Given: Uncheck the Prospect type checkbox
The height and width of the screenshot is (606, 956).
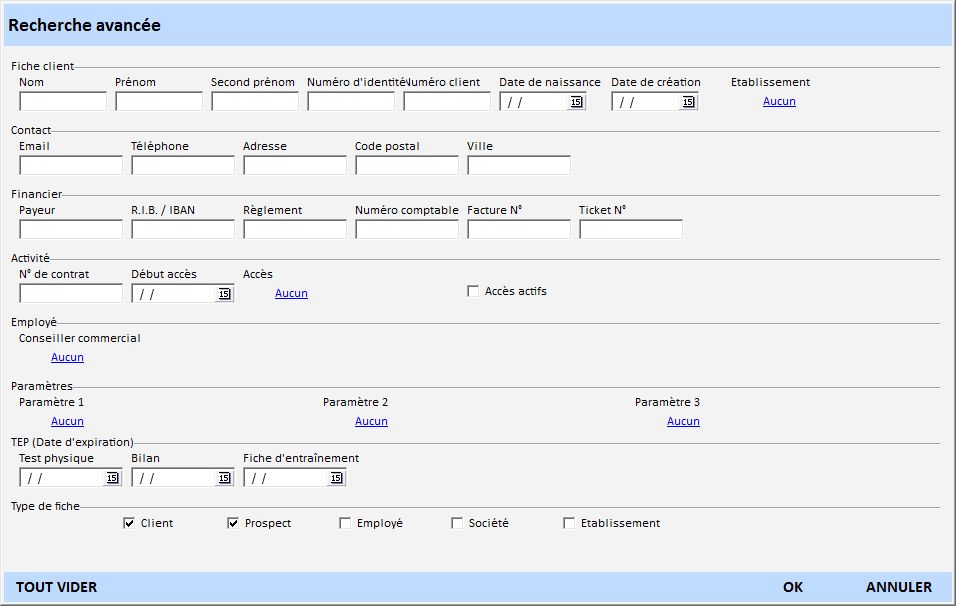Looking at the screenshot, I should click(x=233, y=523).
